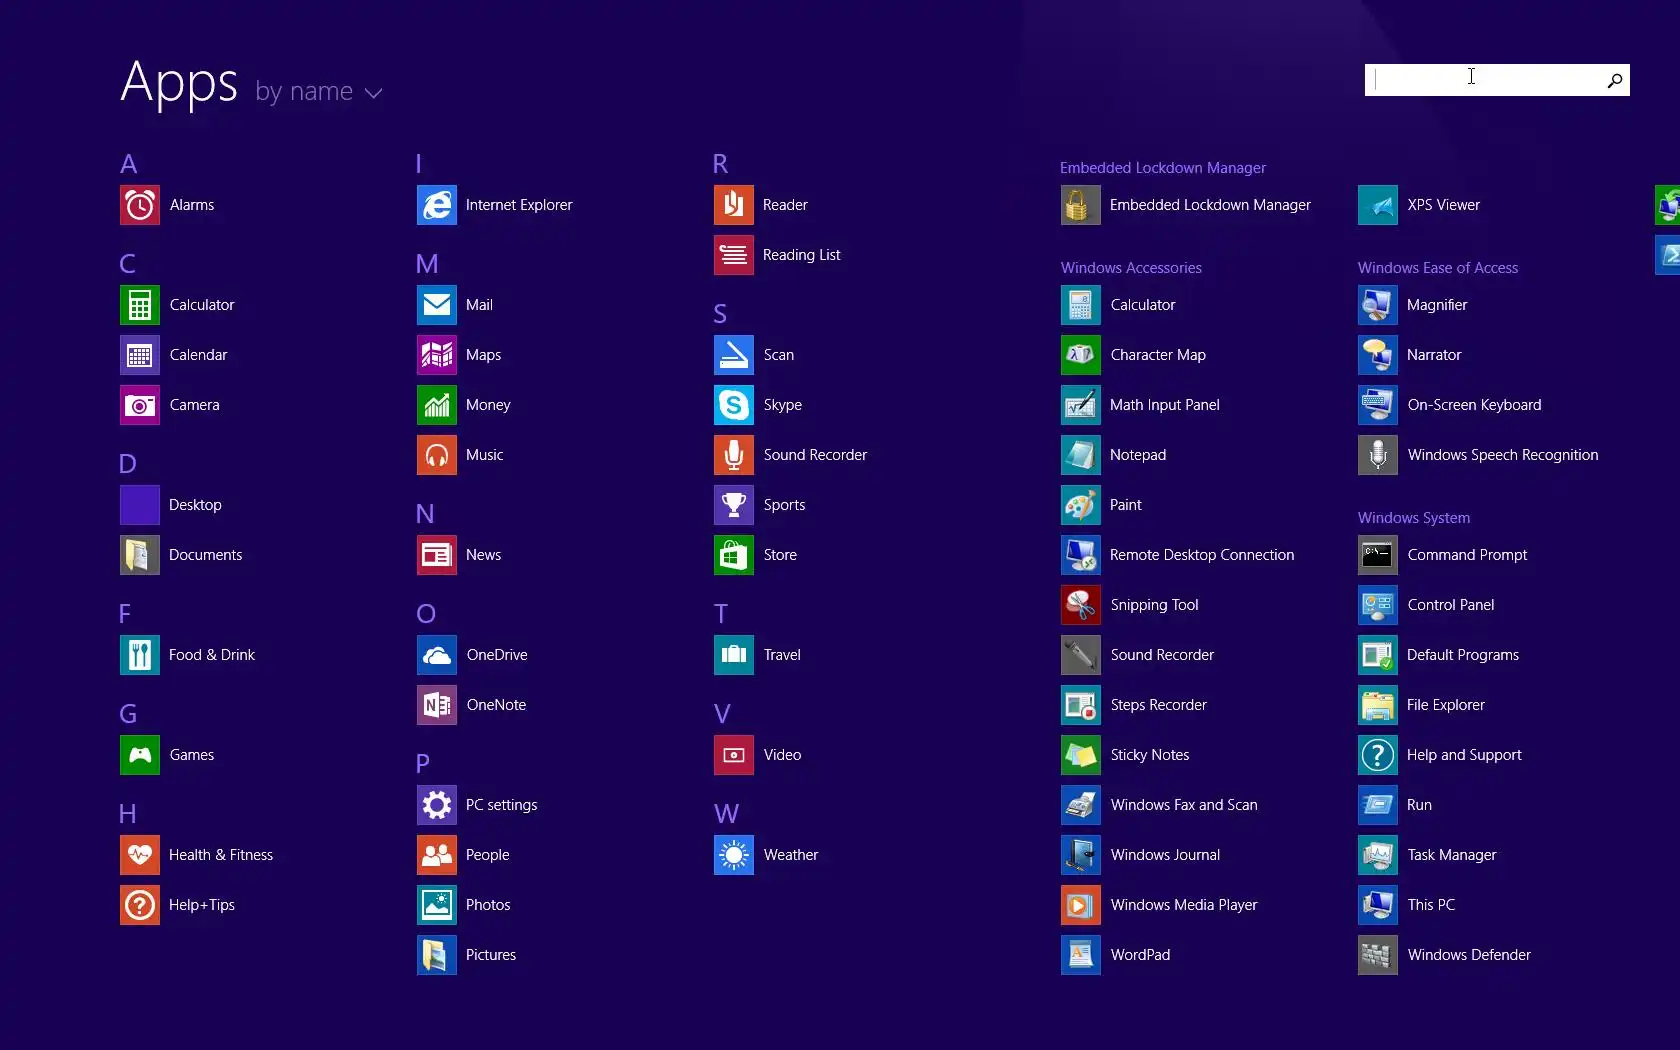Launch the OneDrive app icon

(x=437, y=655)
